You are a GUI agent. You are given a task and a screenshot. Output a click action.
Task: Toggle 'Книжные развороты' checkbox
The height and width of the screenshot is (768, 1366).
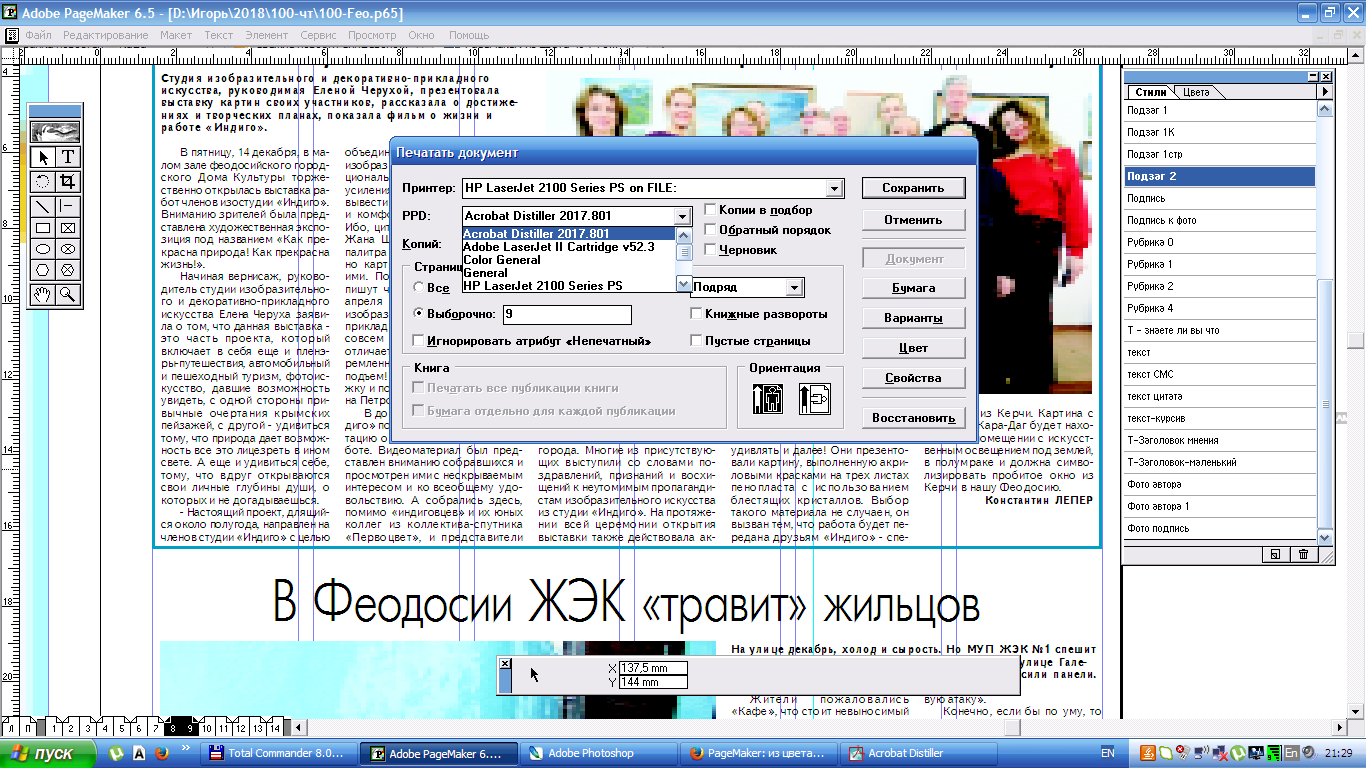tap(696, 314)
